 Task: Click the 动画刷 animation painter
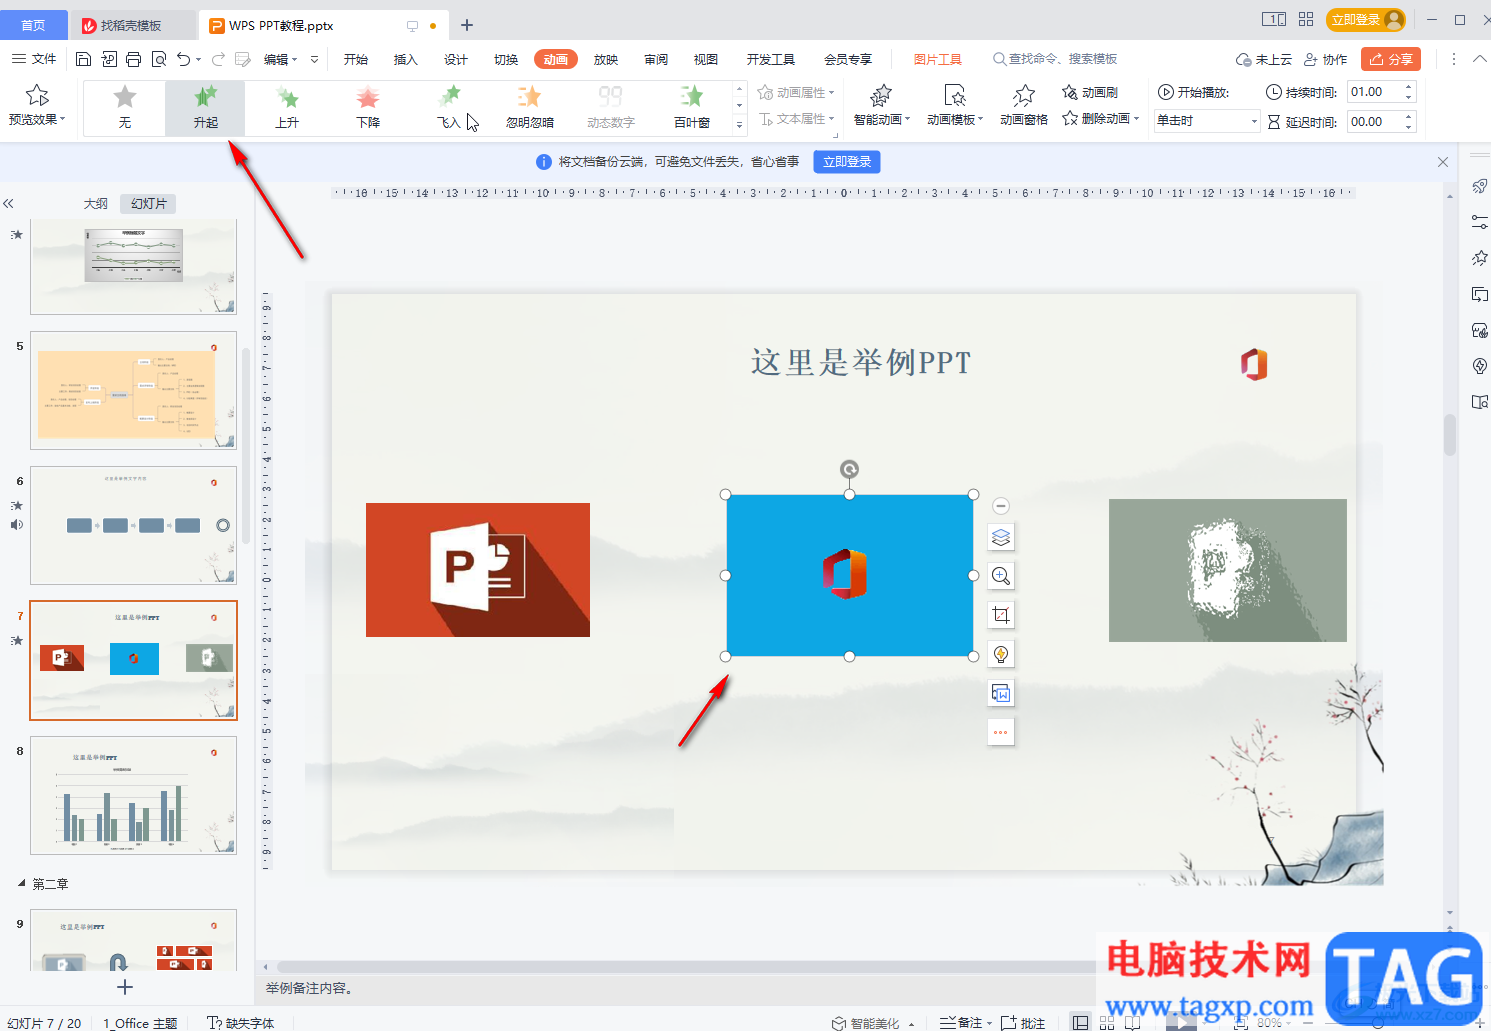coord(1090,93)
